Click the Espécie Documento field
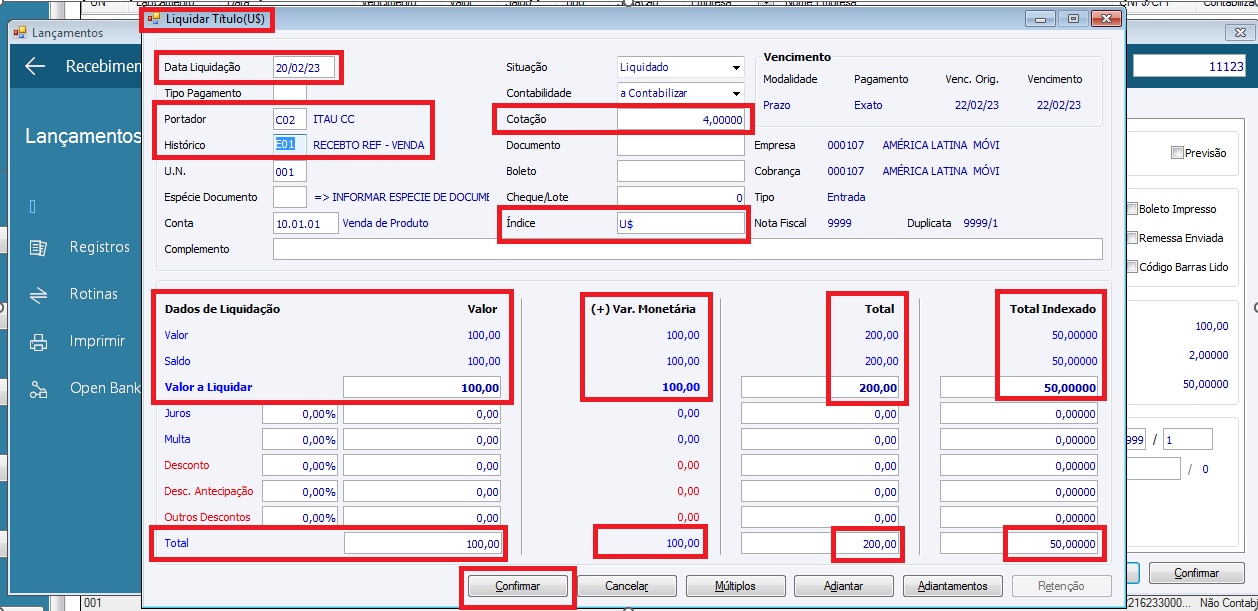Viewport: 1258px width, 611px height. (x=290, y=197)
